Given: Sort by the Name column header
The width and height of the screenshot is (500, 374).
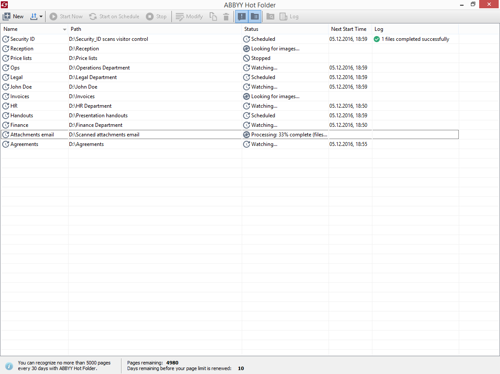Looking at the screenshot, I should [x=34, y=29].
